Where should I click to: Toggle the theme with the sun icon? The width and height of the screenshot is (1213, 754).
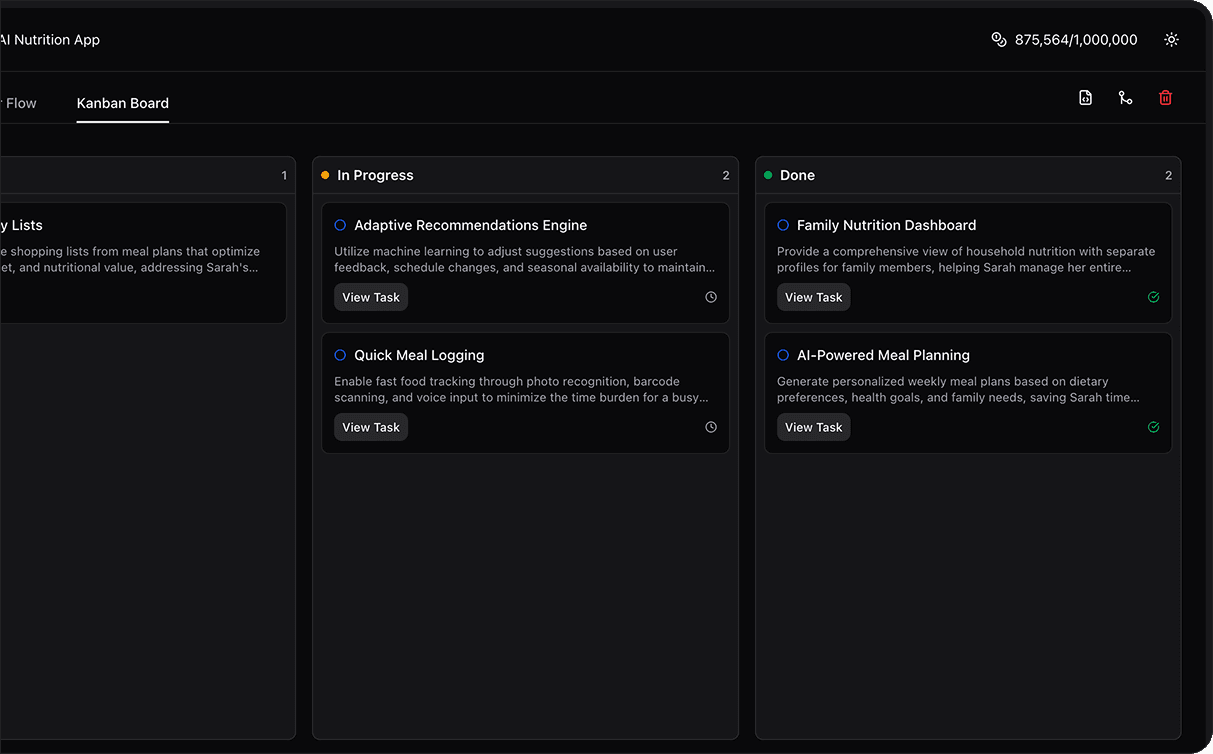(1171, 39)
